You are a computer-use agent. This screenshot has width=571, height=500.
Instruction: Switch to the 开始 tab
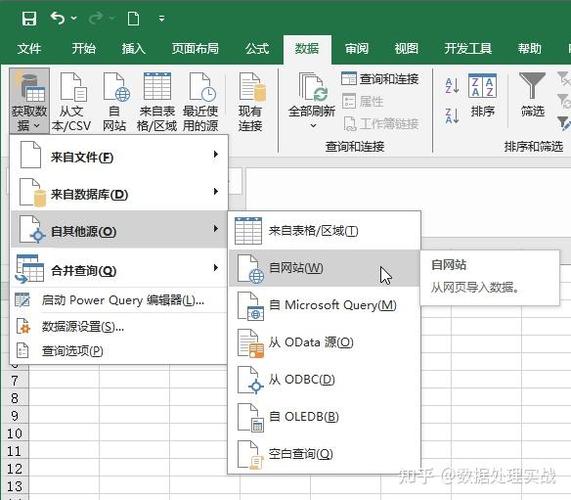click(83, 48)
